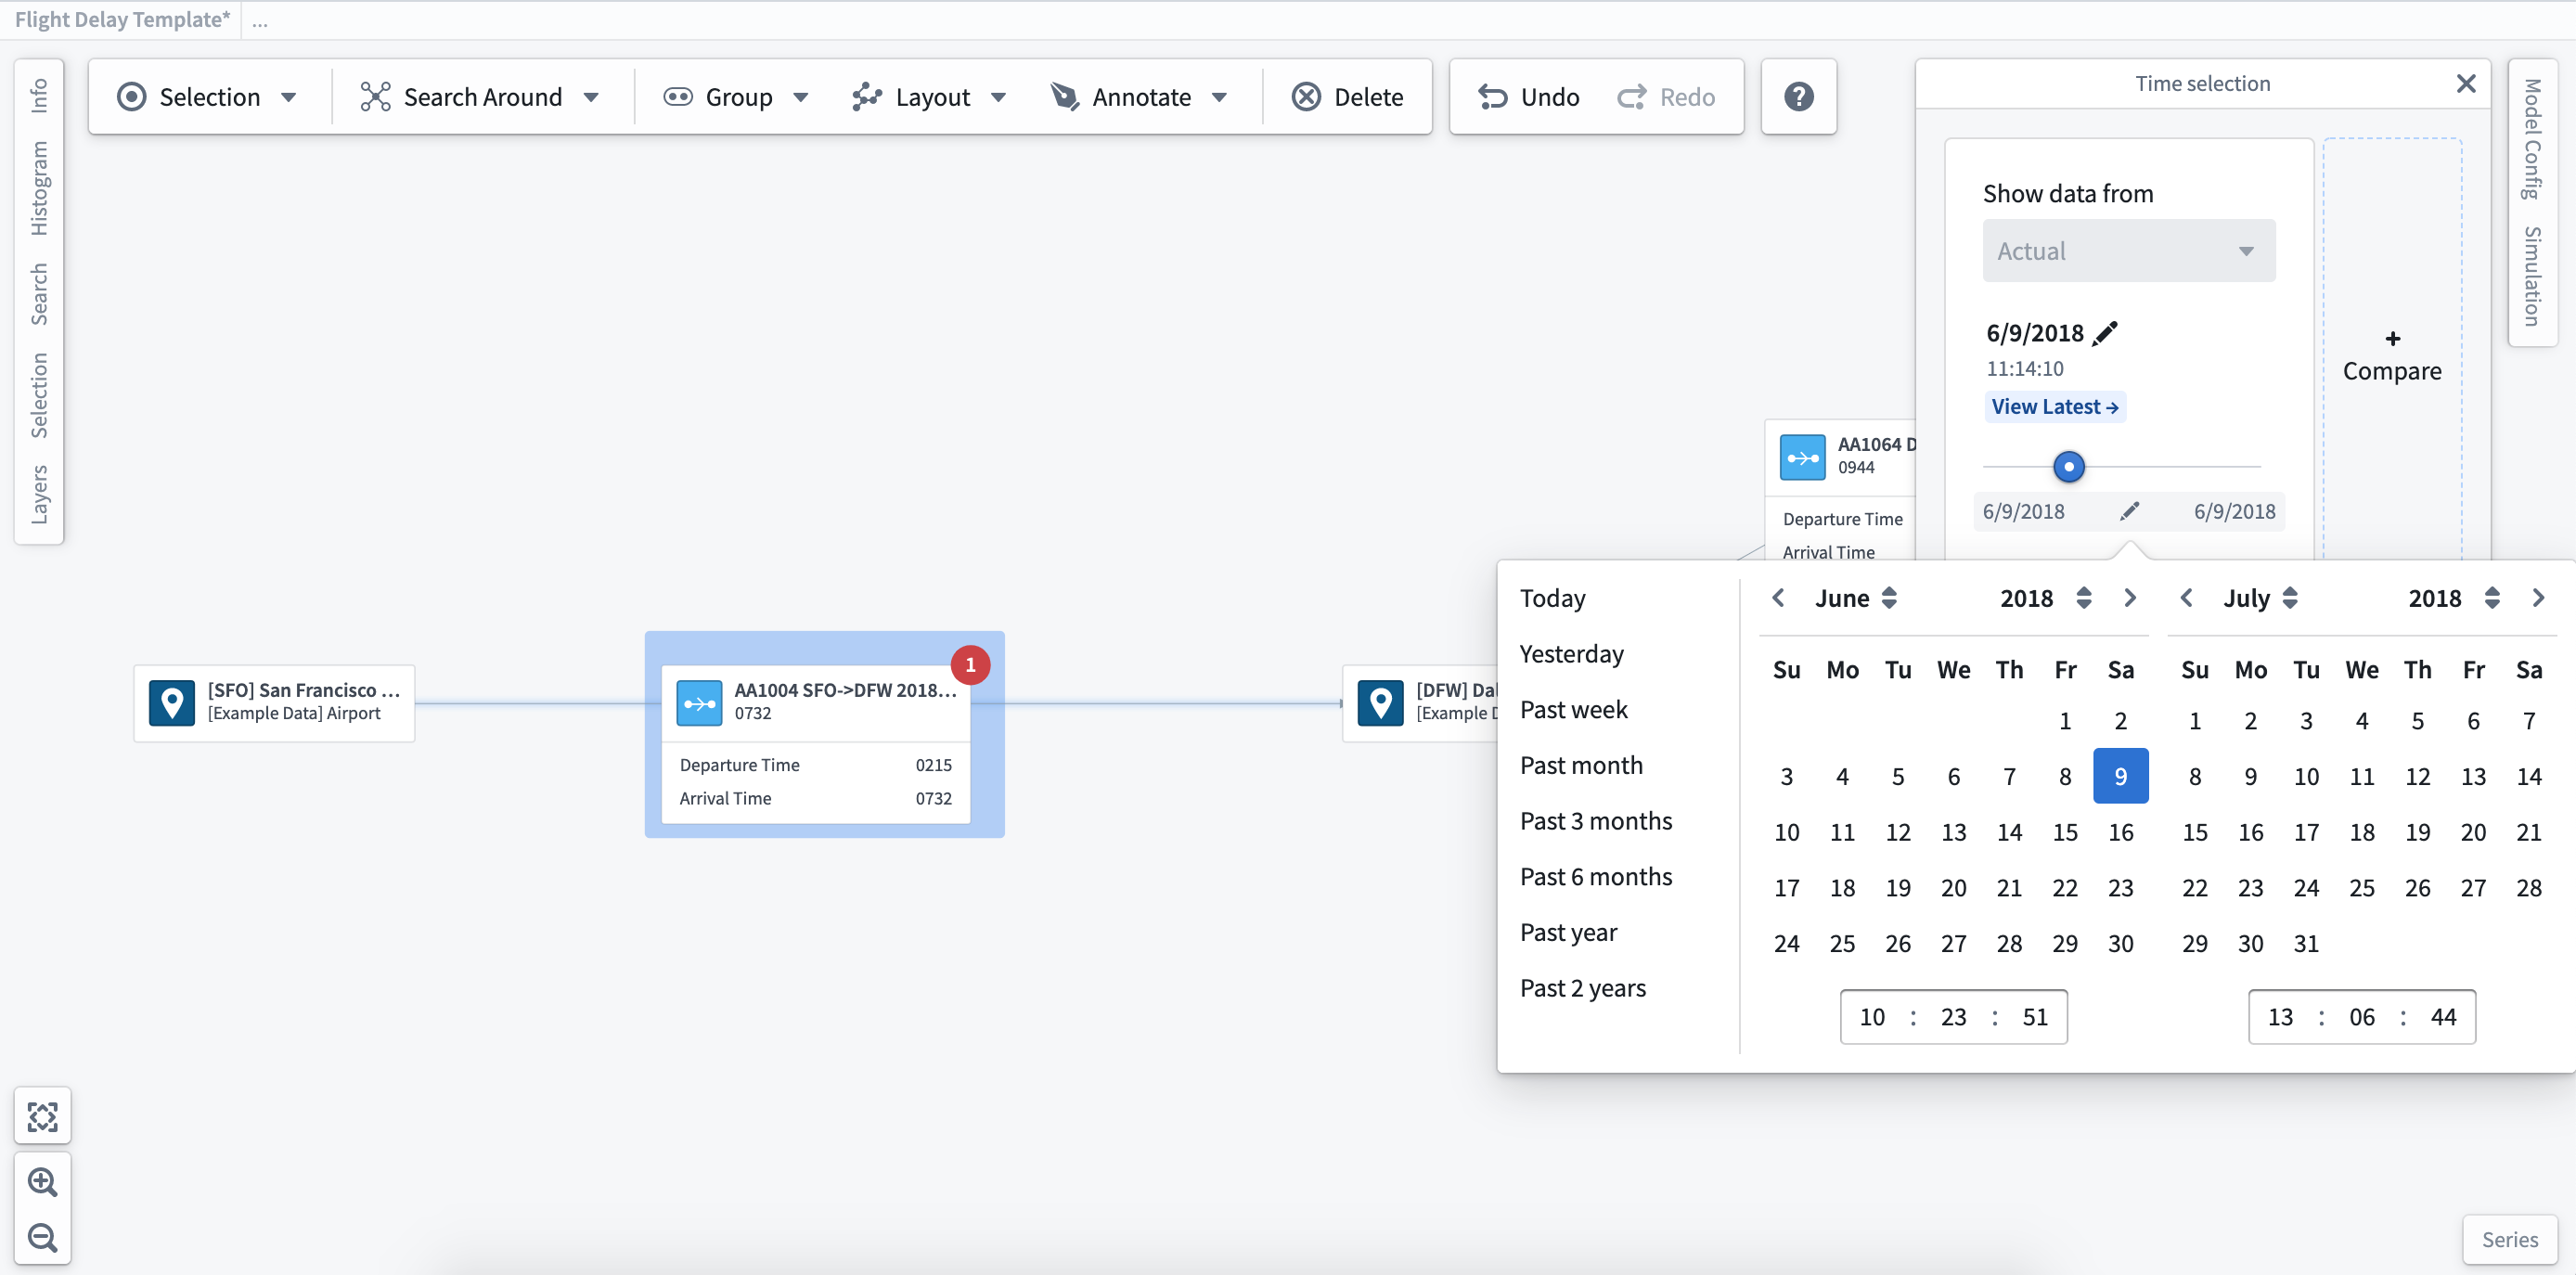Click the red alert badge on AA1004
Image resolution: width=2576 pixels, height=1275 pixels.
pos(970,665)
